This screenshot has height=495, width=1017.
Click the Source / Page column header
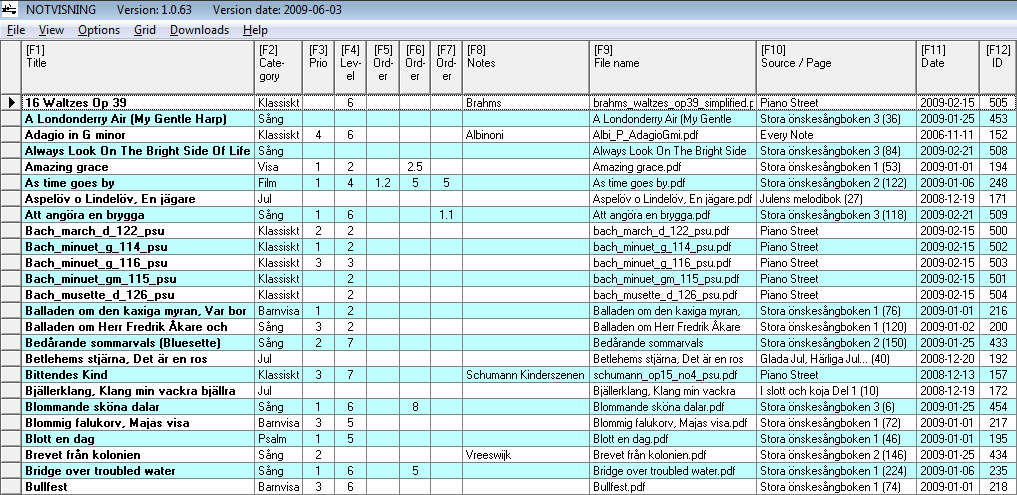(835, 64)
